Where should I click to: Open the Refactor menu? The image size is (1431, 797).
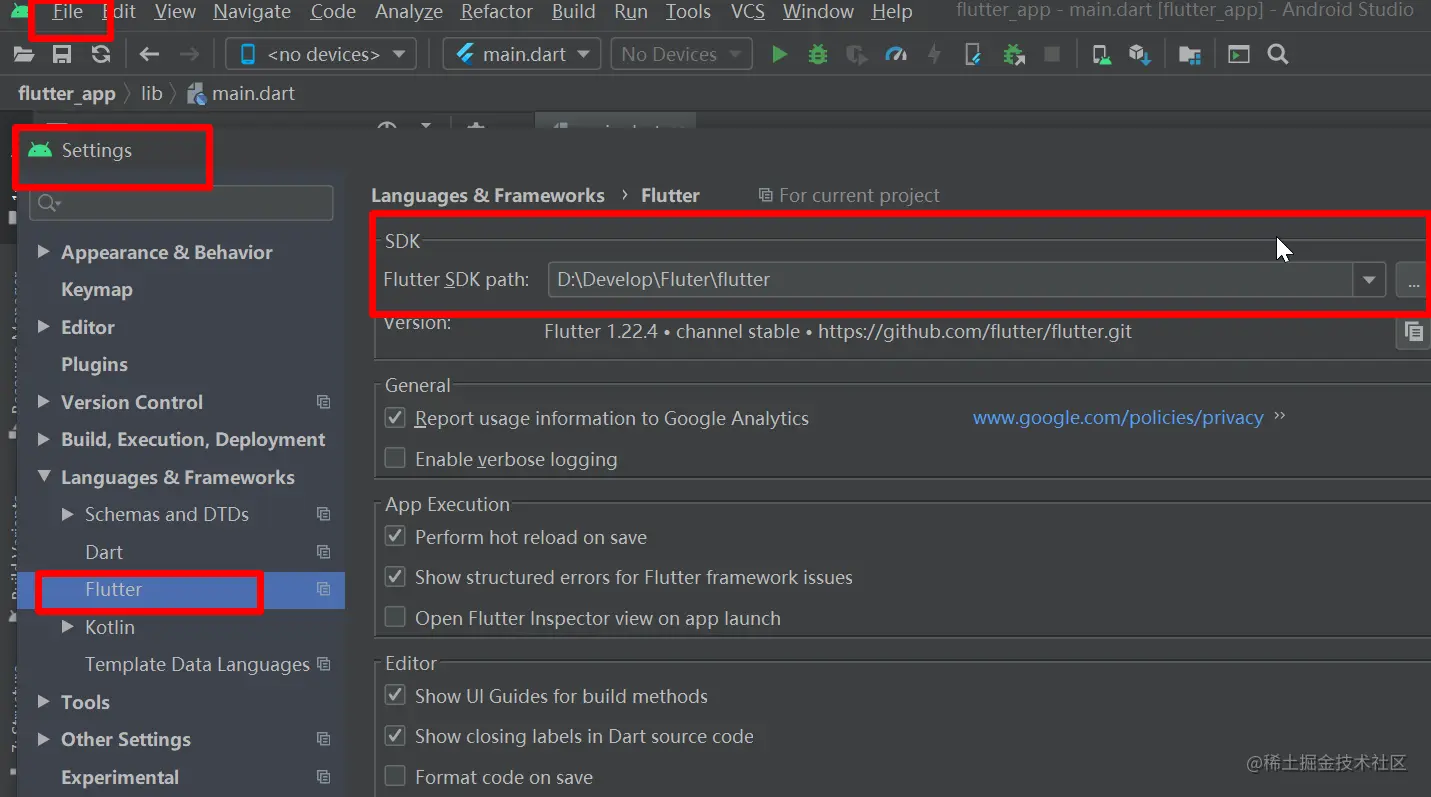[x=496, y=12]
